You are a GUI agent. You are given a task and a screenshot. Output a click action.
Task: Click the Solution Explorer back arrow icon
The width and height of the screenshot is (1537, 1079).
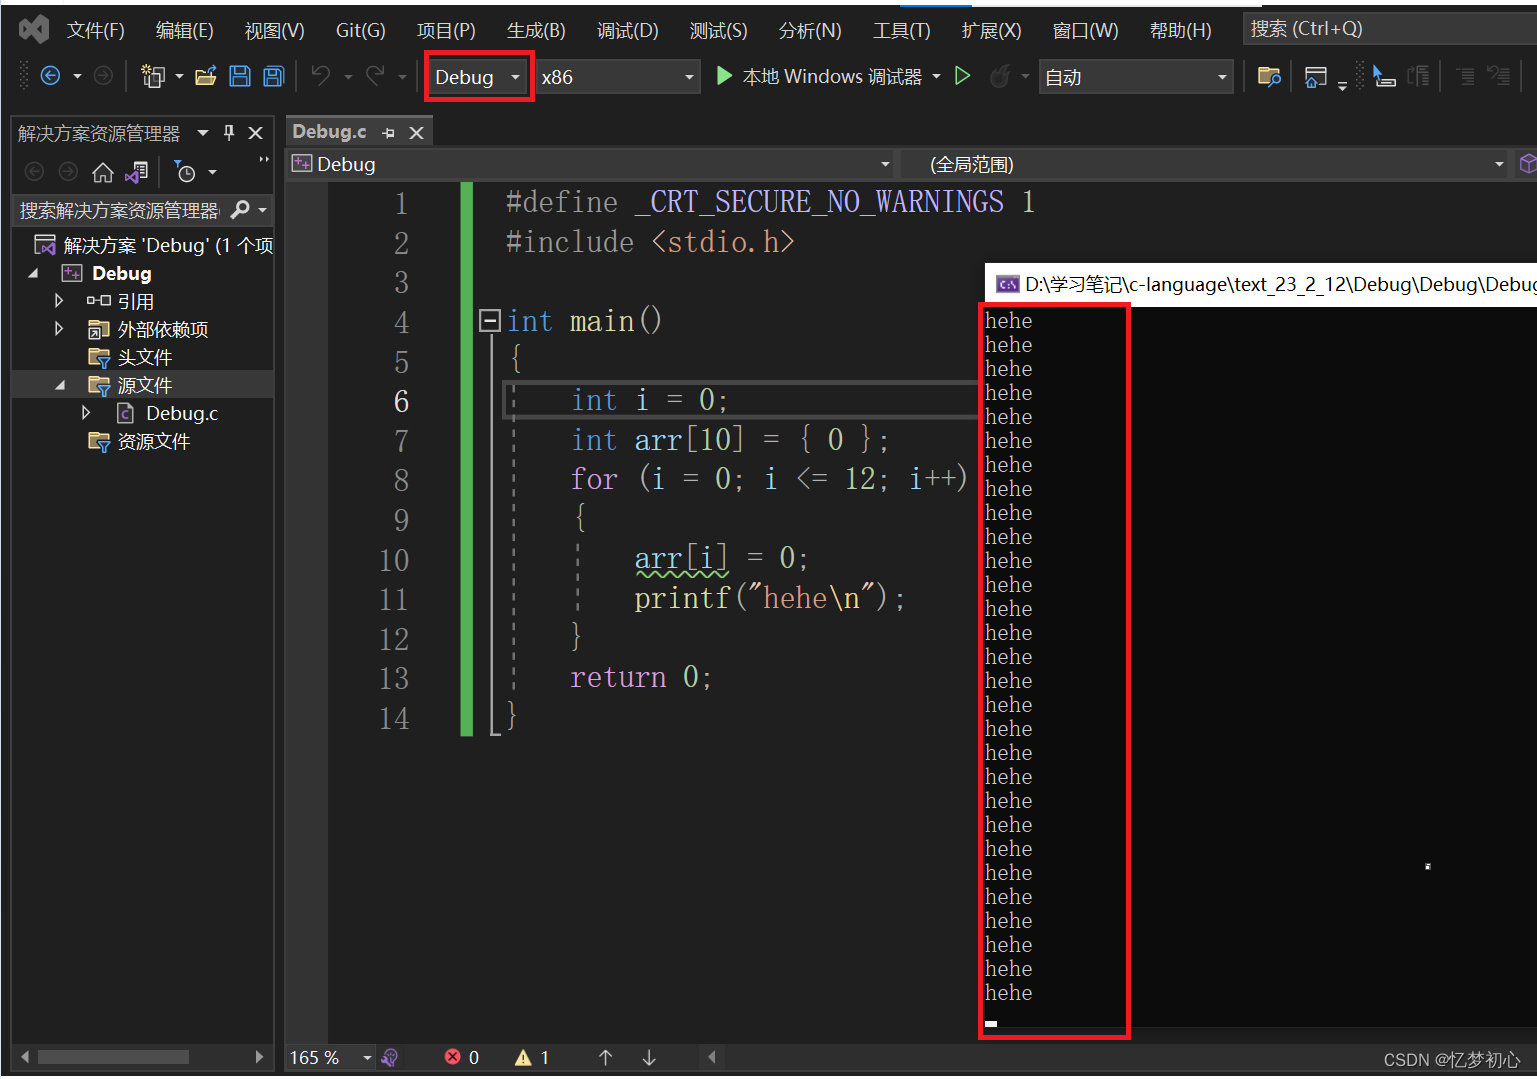tap(34, 172)
